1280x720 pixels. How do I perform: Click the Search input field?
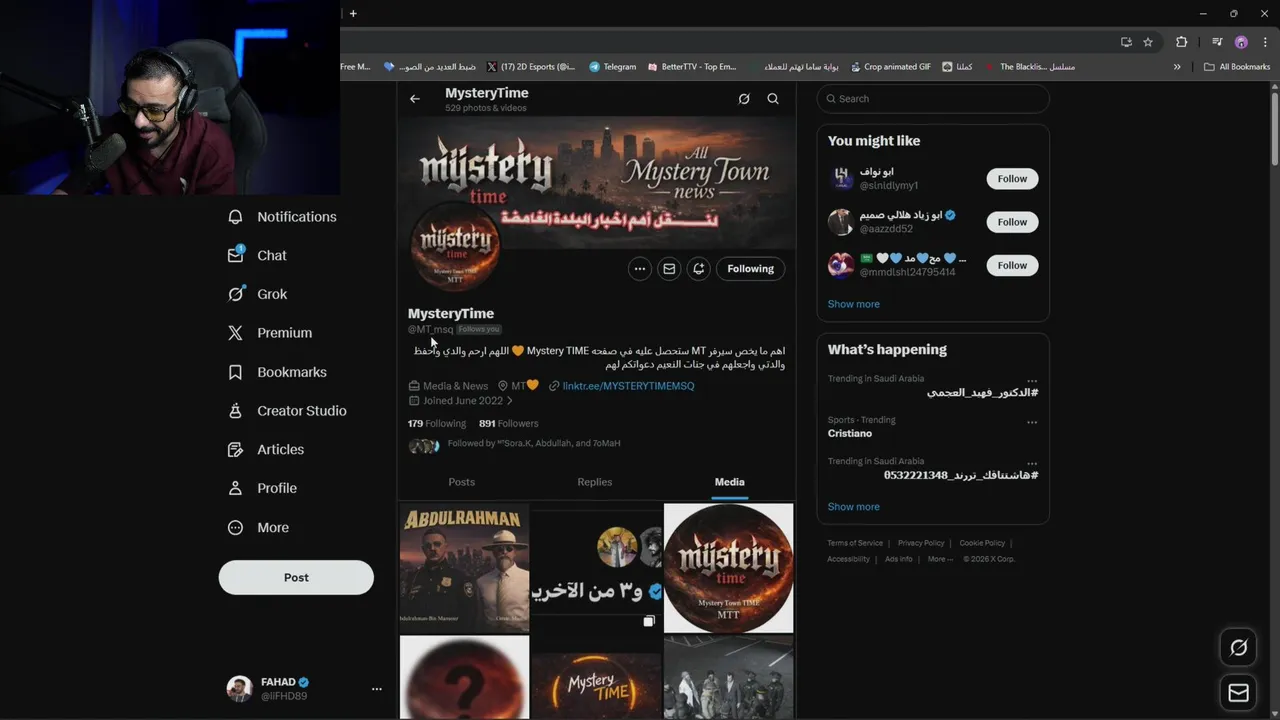pyautogui.click(x=933, y=99)
